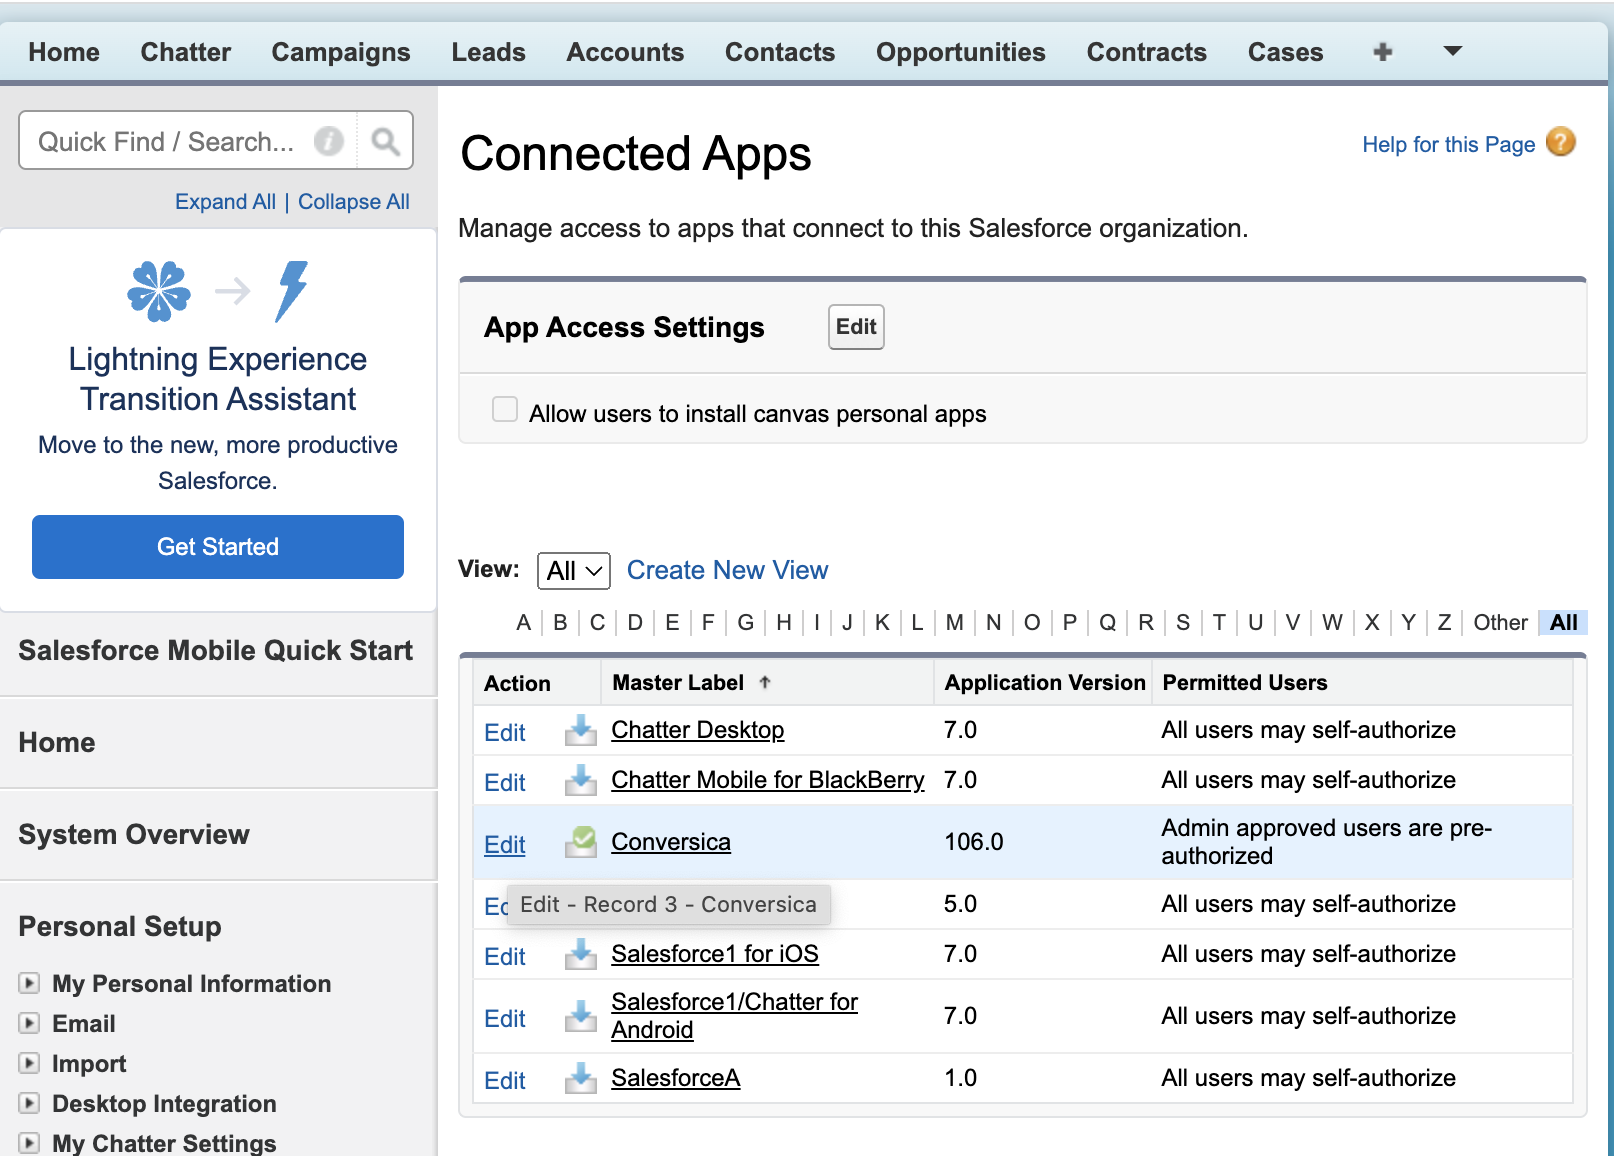Screen dimensions: 1614x1156
Task: Open the View dropdown set to All
Action: (574, 570)
